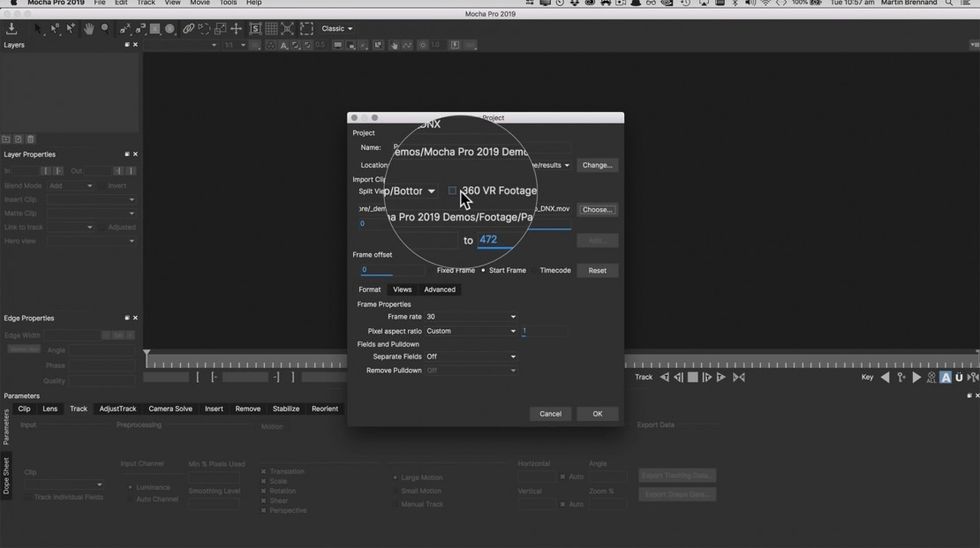Screen dimensions: 980x548
Task: Click the Change... location button
Action: click(x=598, y=166)
